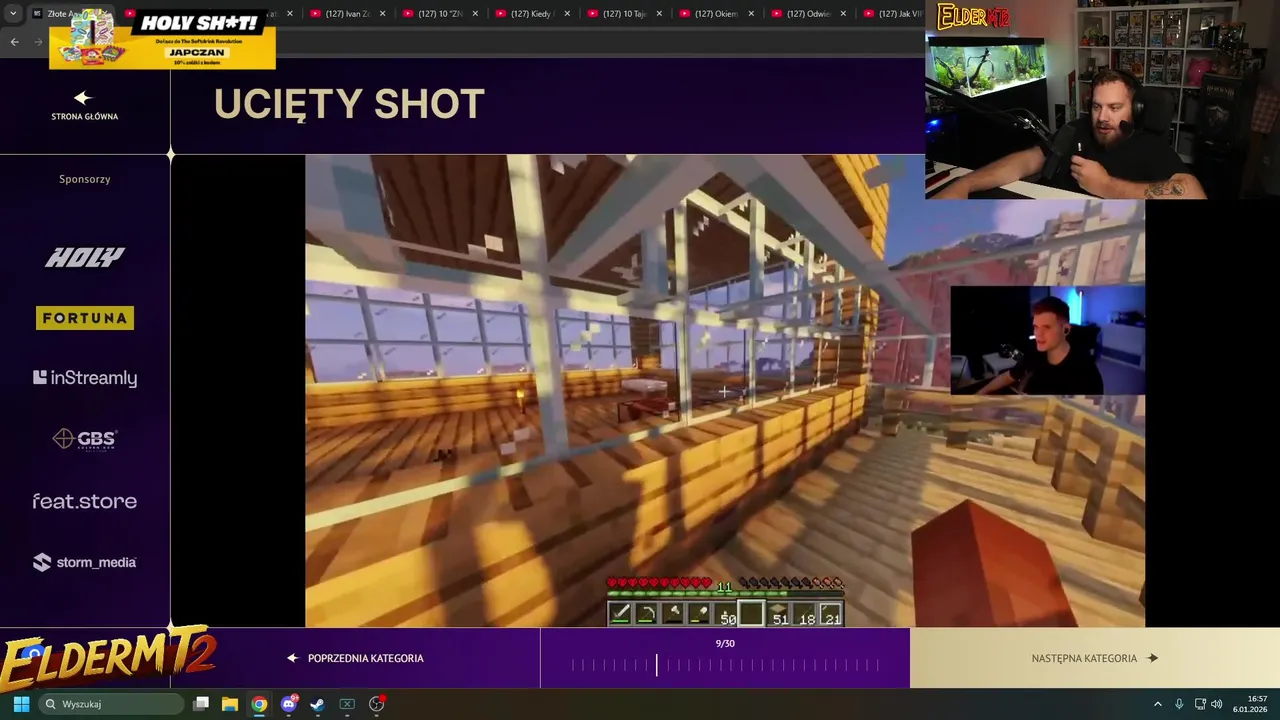
Task: Open File Explorer from taskbar
Action: coord(229,704)
